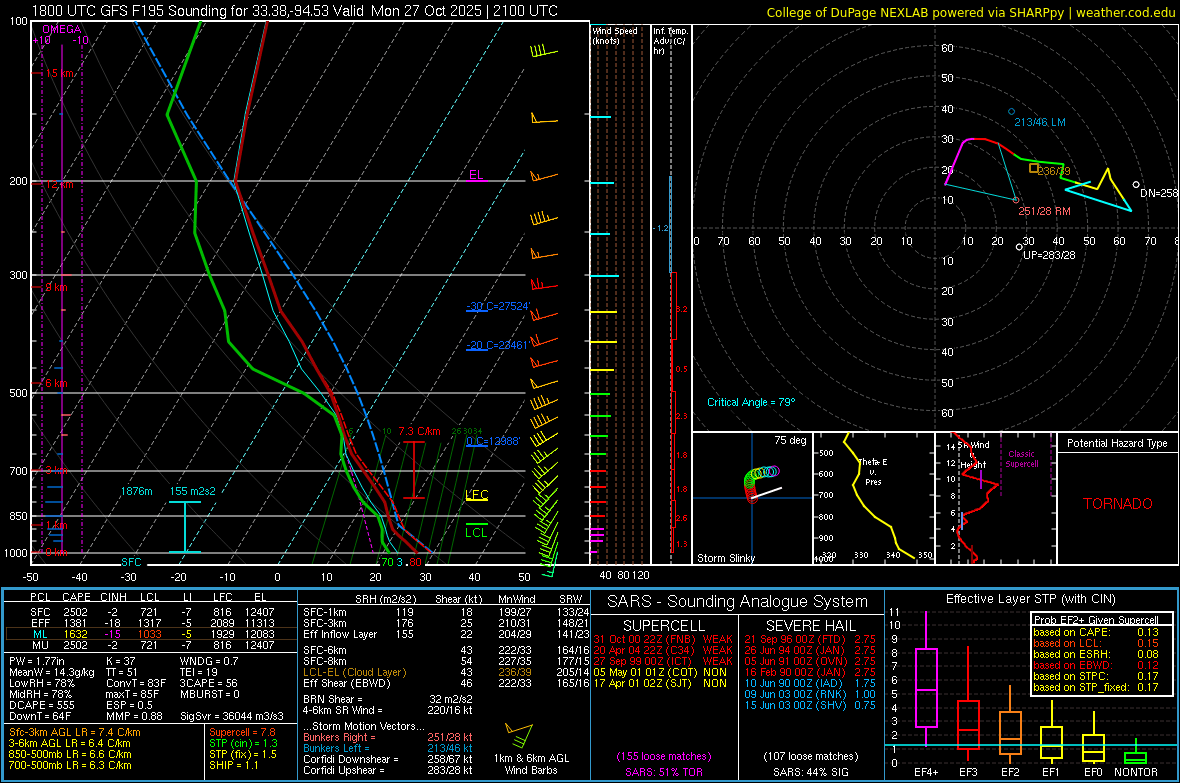This screenshot has width=1180, height=783.
Task: Click the 75 deg slinky tilt value
Action: [790, 440]
